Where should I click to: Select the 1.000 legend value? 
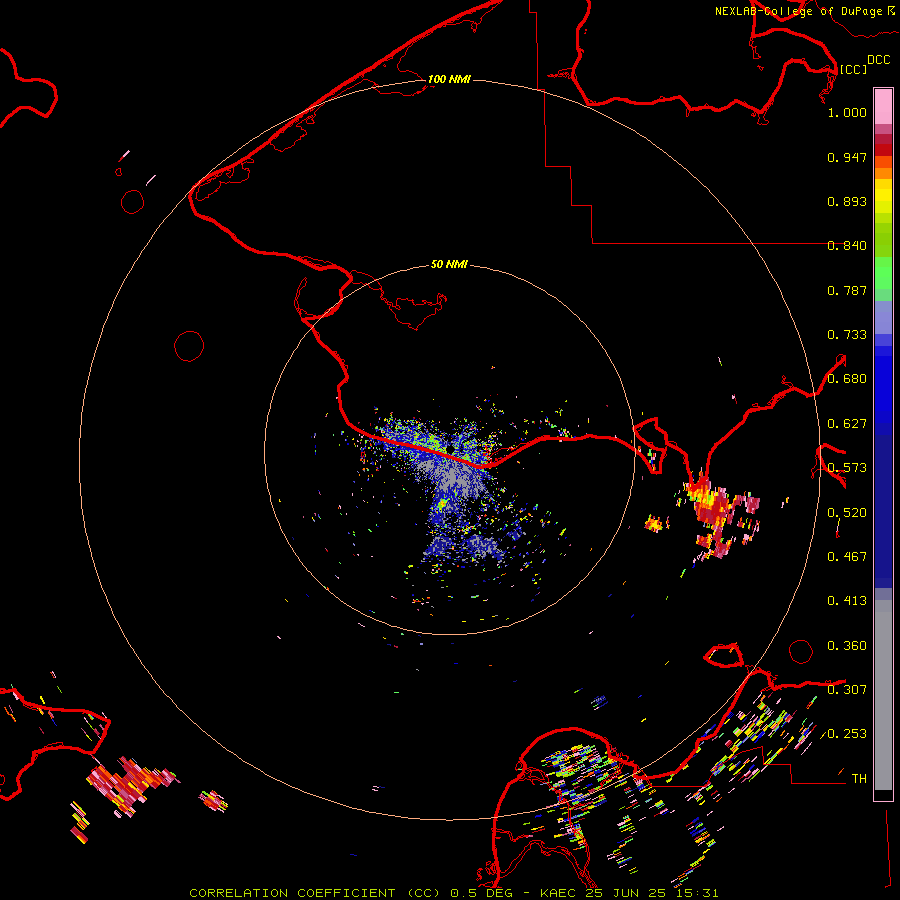click(847, 112)
